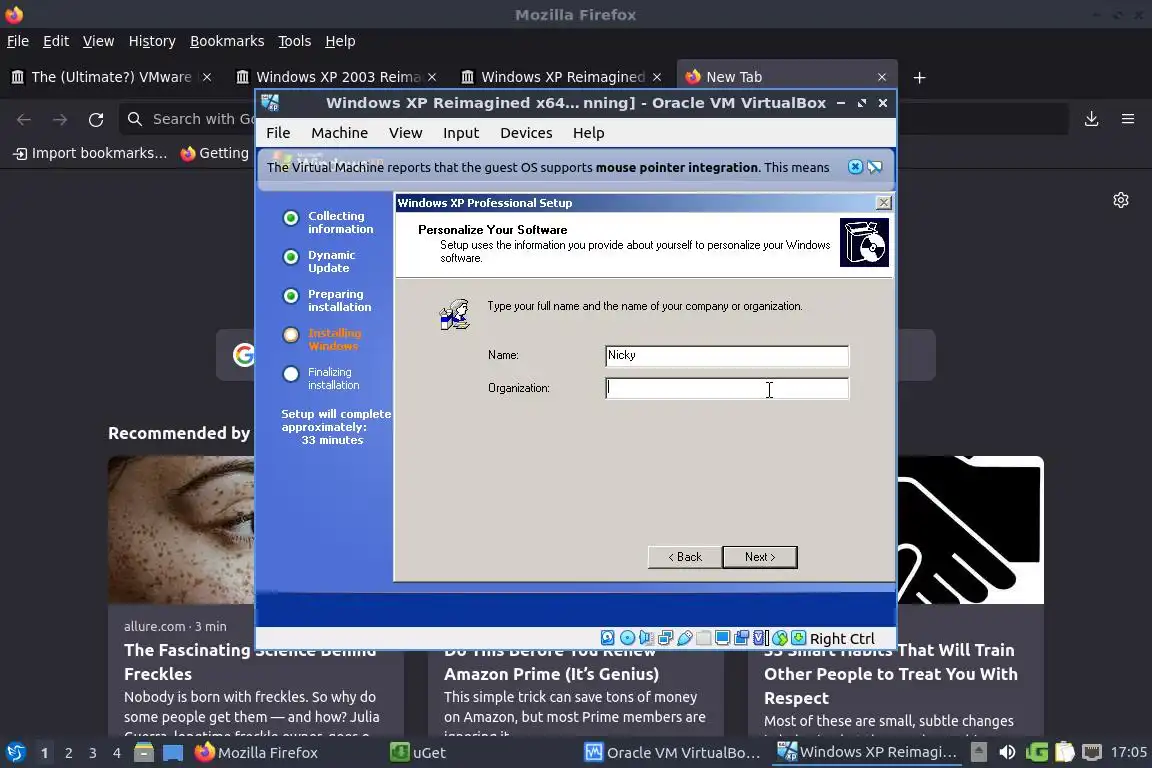This screenshot has width=1152, height=768.
Task: Click the Firefox forward arrow
Action: tap(60, 119)
